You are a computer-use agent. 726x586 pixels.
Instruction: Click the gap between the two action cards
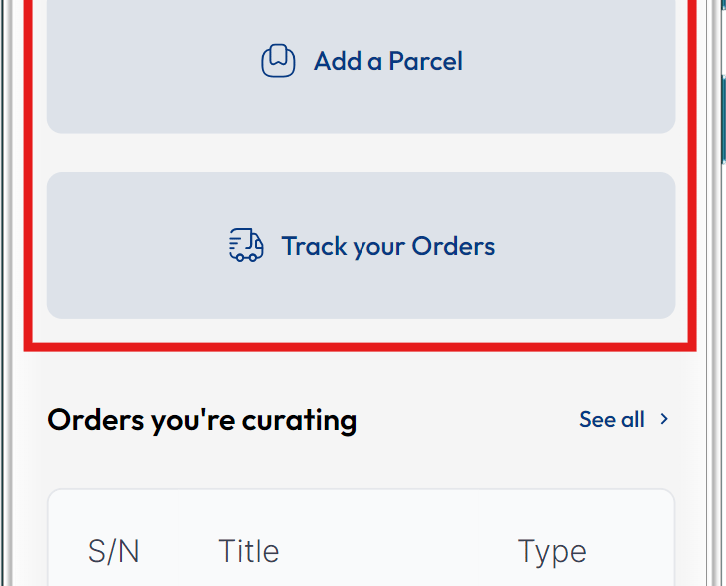[360, 153]
